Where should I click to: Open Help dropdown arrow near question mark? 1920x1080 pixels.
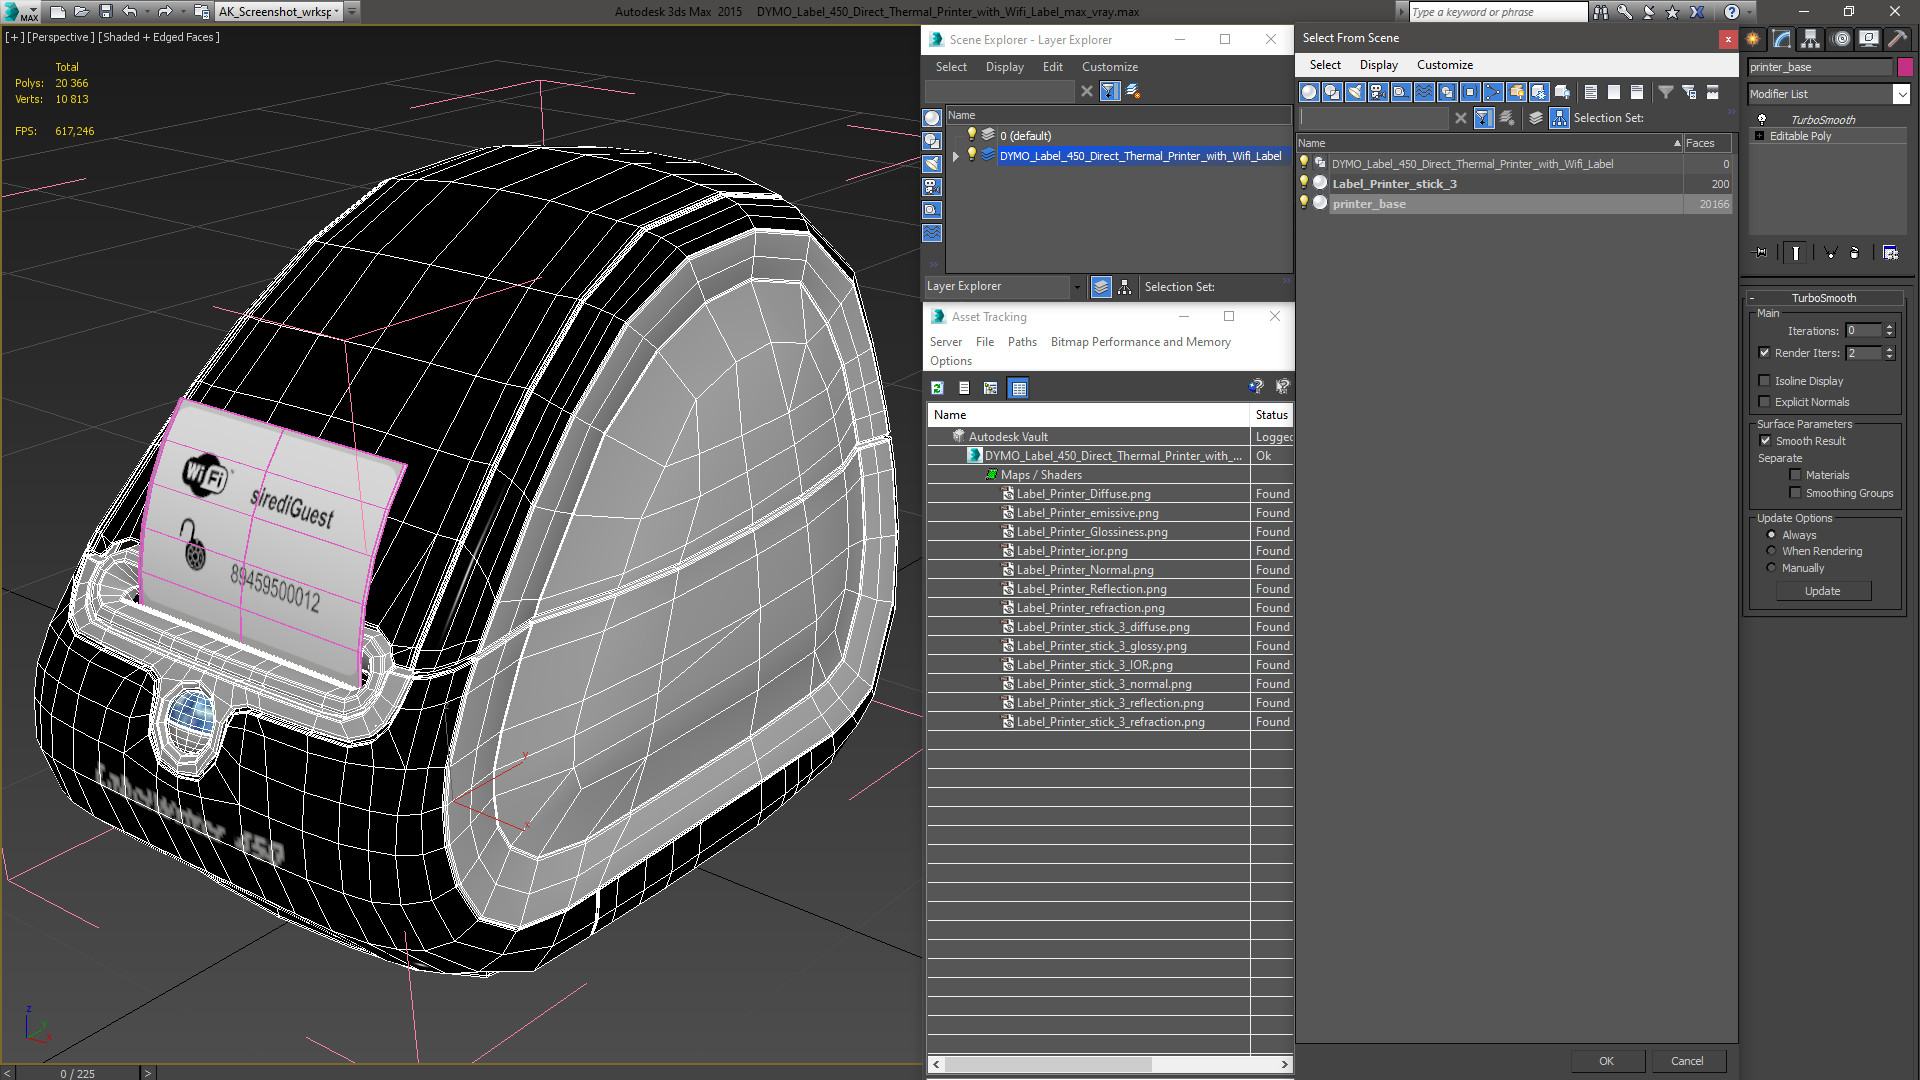[1749, 11]
